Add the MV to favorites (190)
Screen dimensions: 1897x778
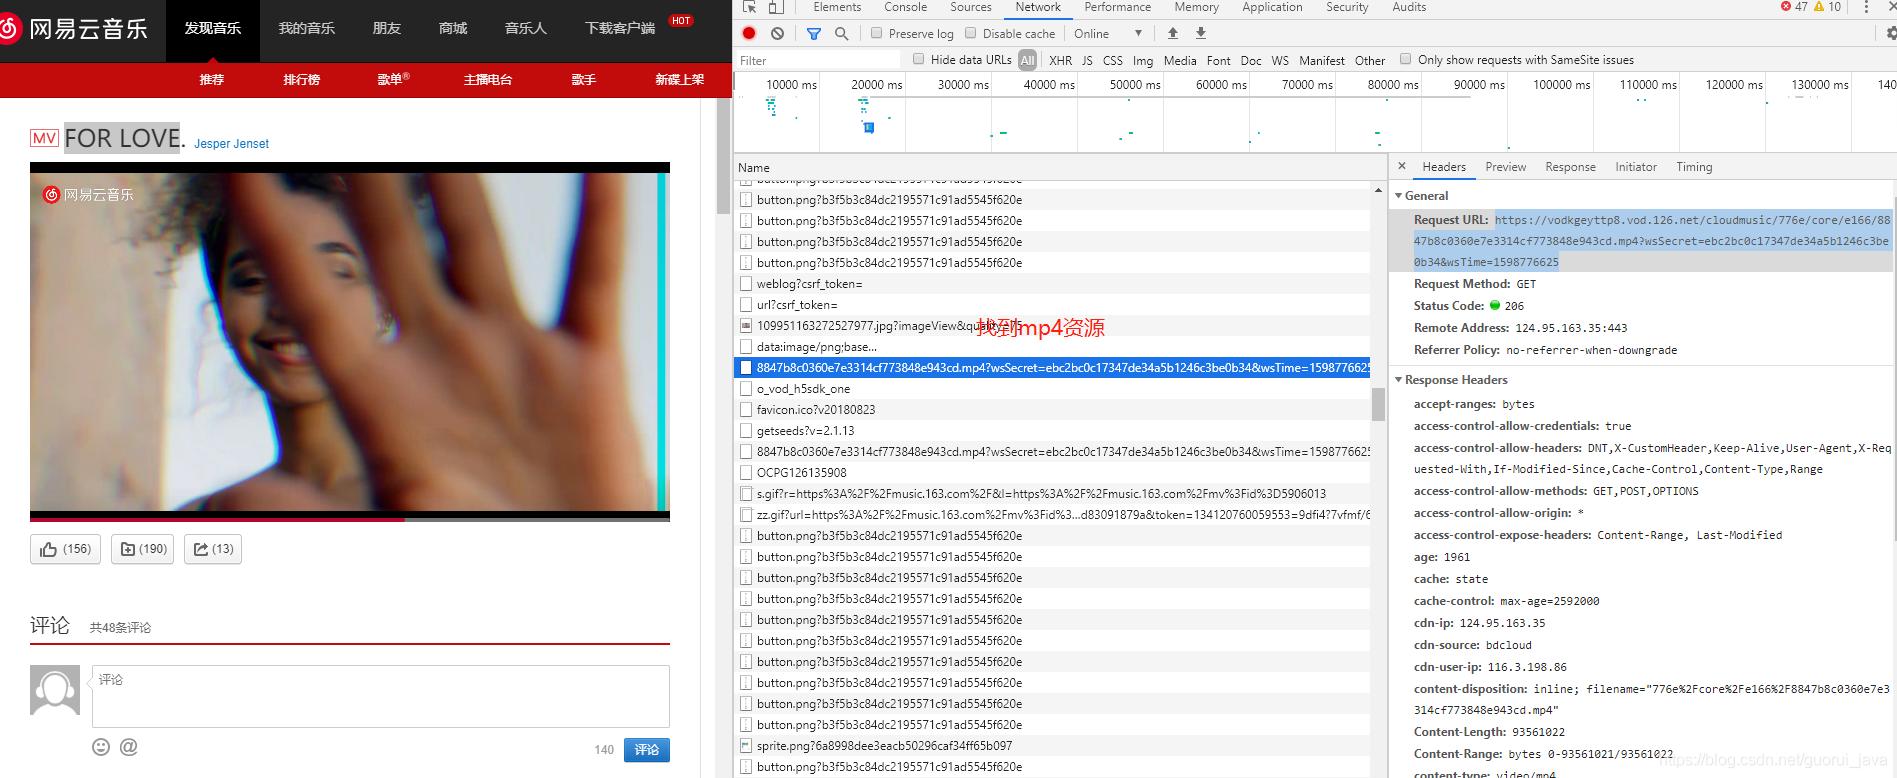(143, 549)
